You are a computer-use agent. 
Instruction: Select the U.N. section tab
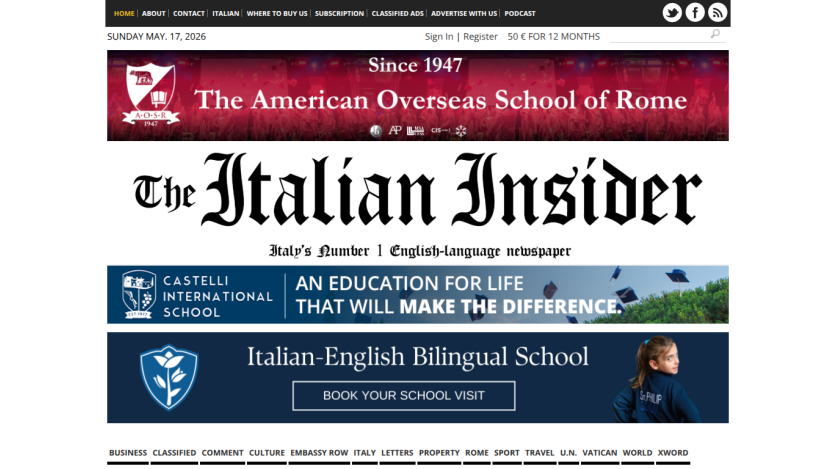pyautogui.click(x=568, y=453)
